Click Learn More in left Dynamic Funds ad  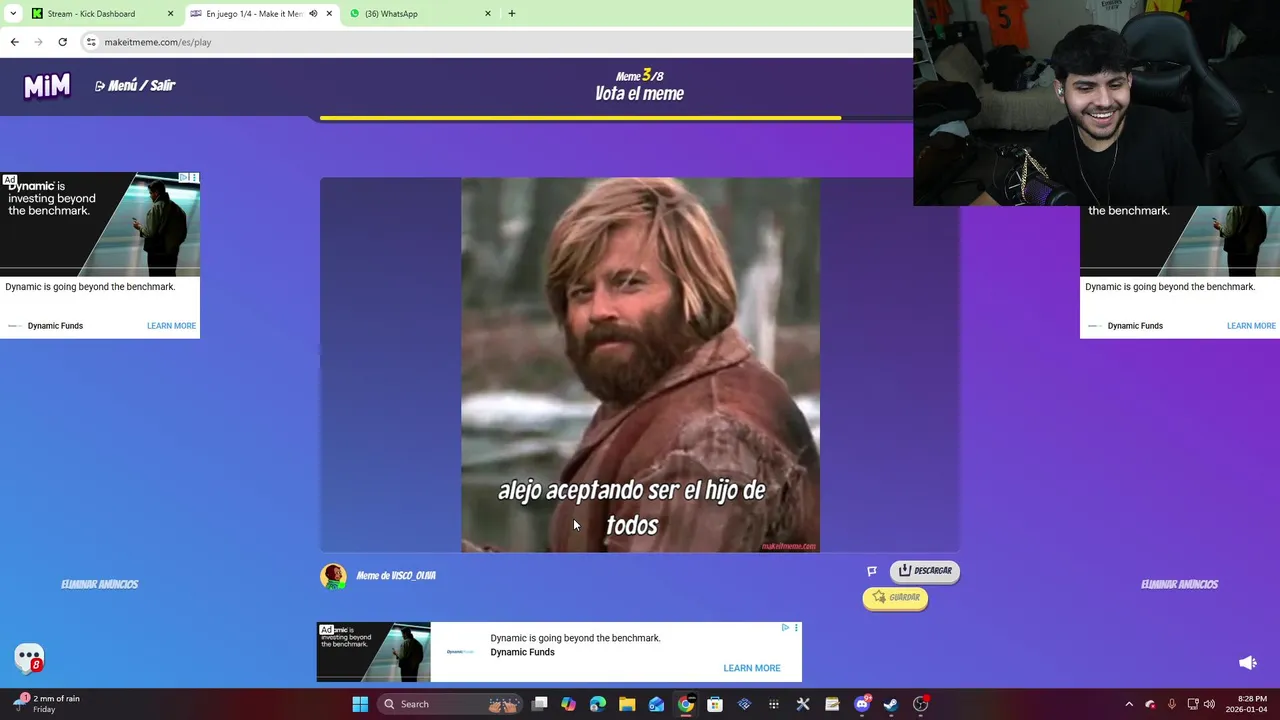[171, 326]
